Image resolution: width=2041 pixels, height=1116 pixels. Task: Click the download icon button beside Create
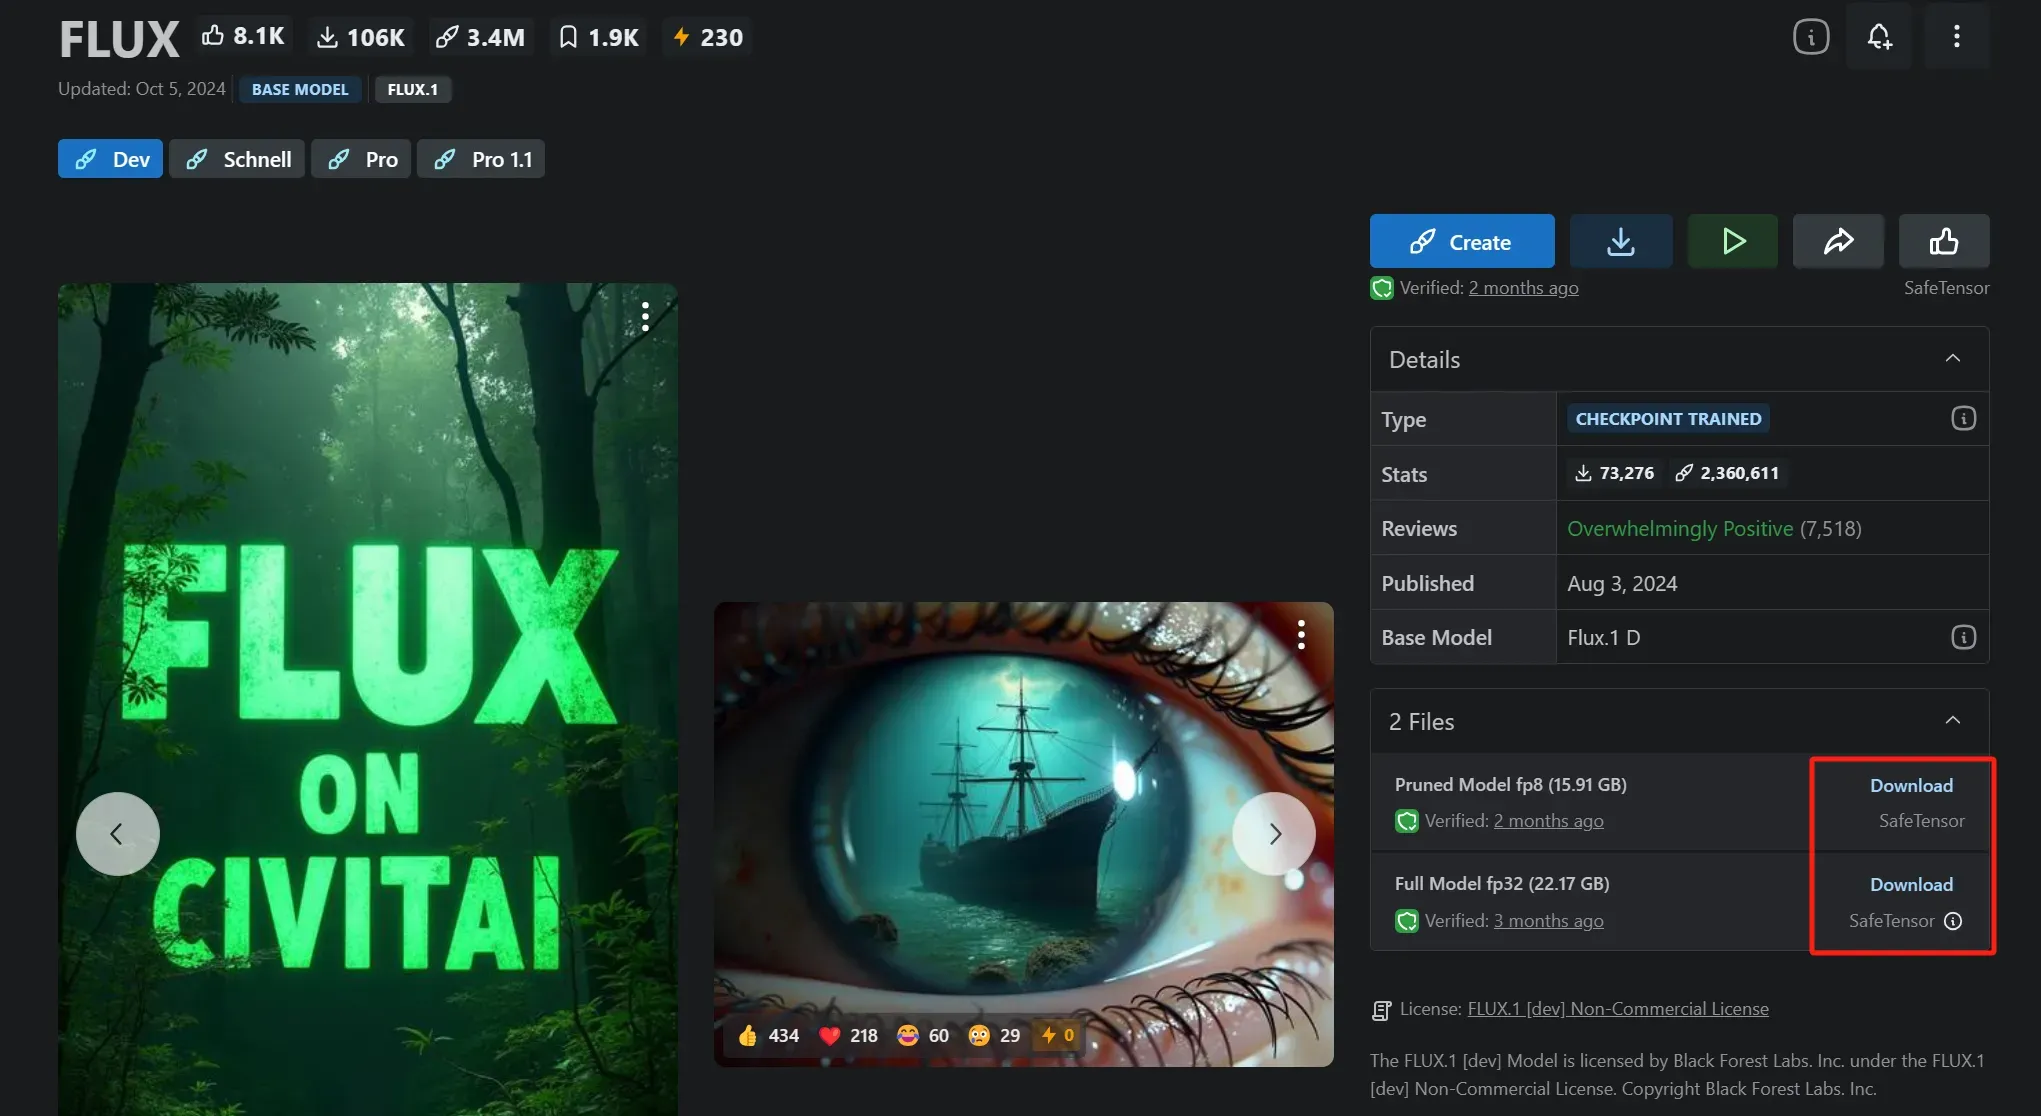[1621, 241]
